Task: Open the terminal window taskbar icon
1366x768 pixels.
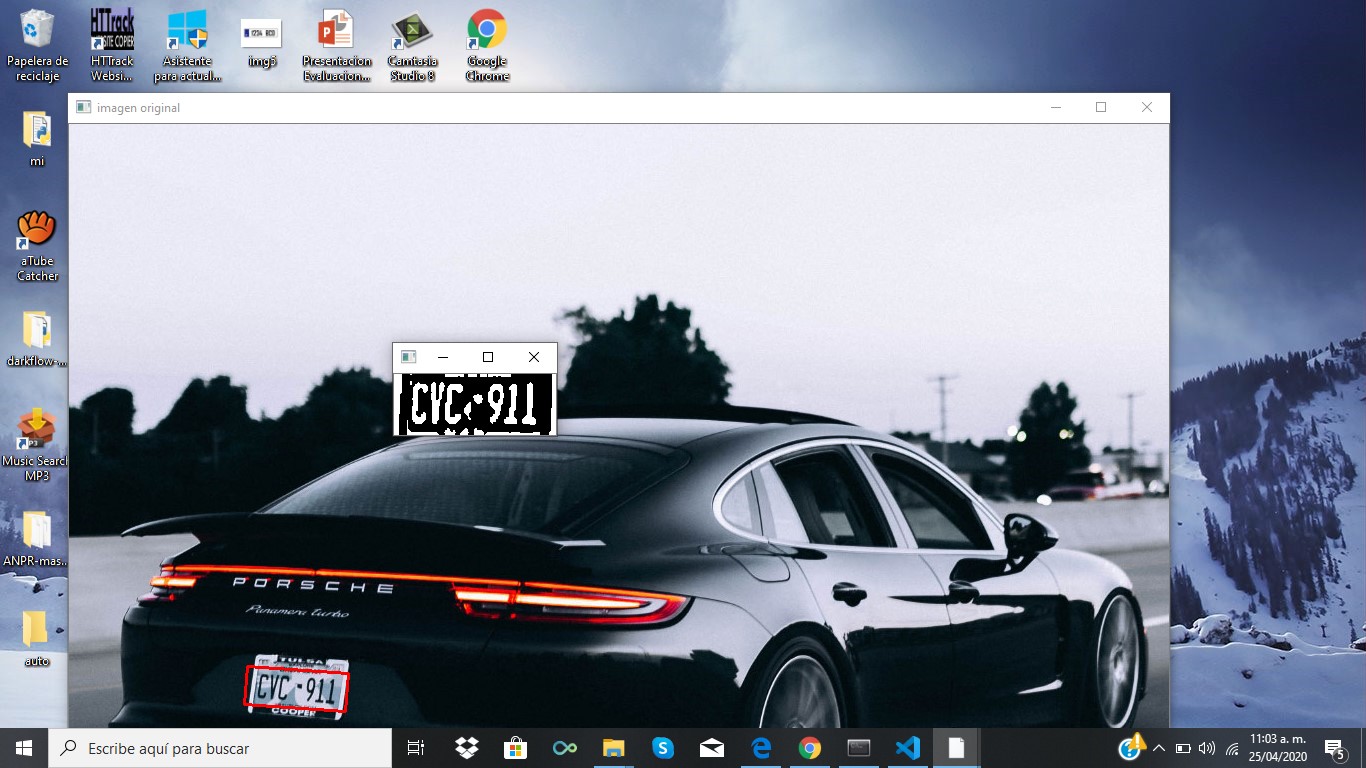Action: [x=859, y=748]
